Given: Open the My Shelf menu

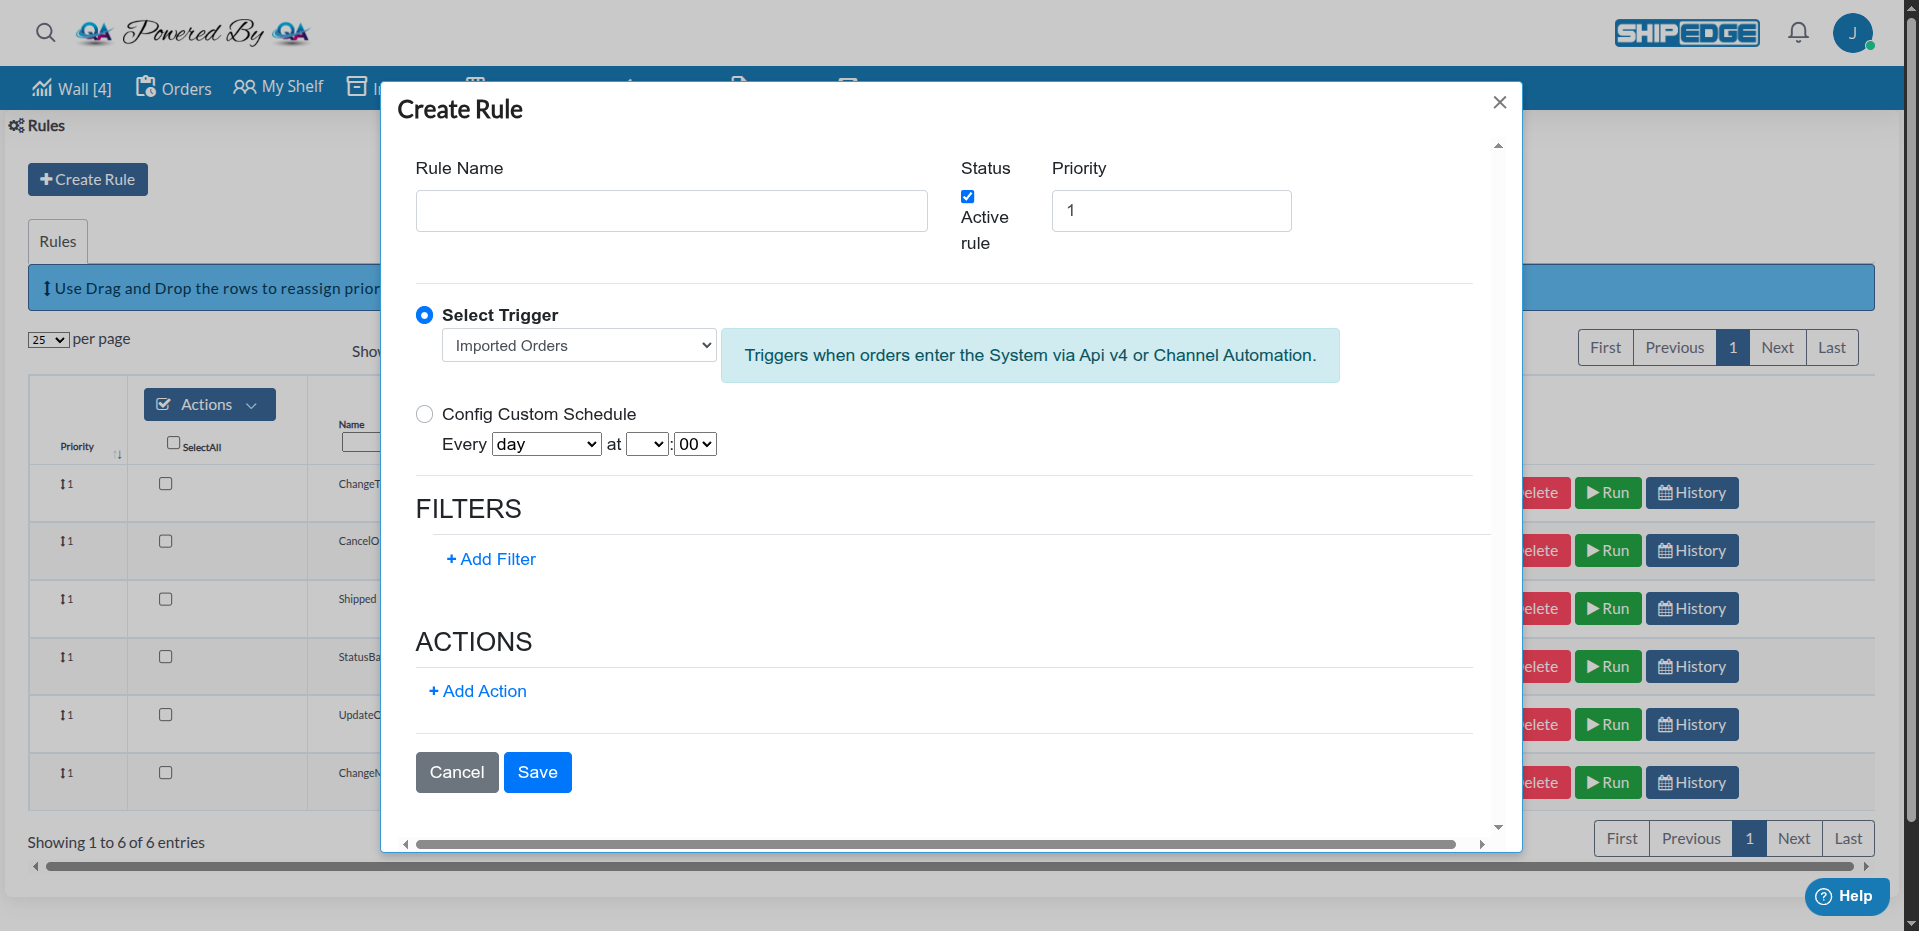Looking at the screenshot, I should pyautogui.click(x=279, y=87).
